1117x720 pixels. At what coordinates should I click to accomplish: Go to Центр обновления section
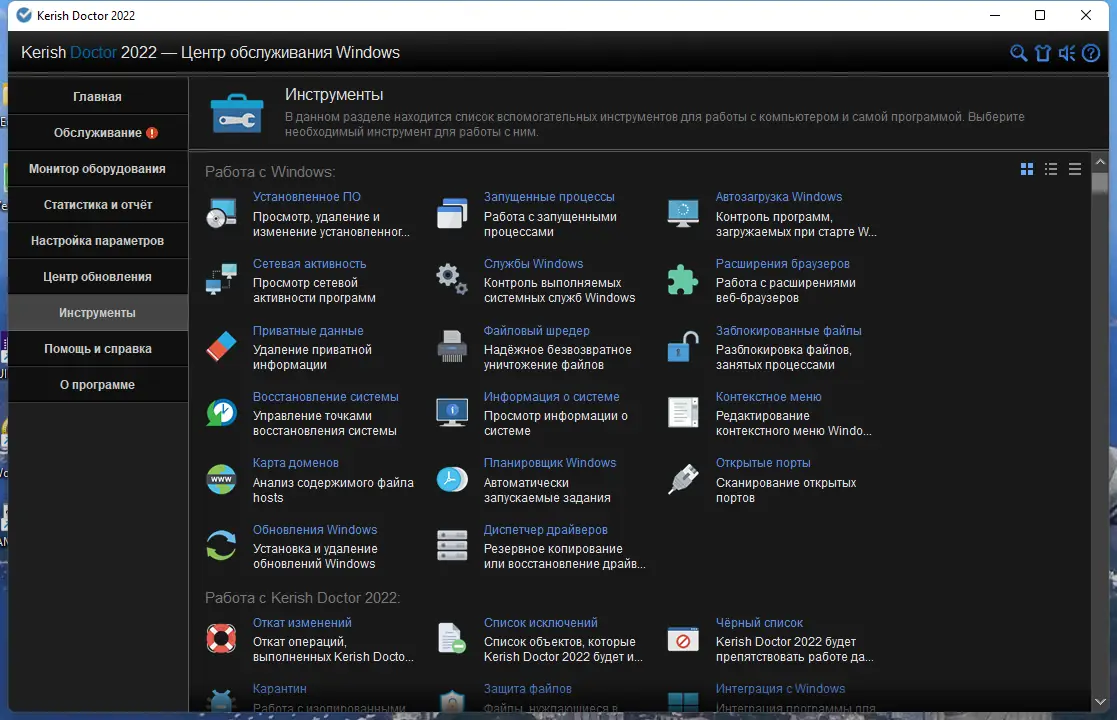(98, 277)
